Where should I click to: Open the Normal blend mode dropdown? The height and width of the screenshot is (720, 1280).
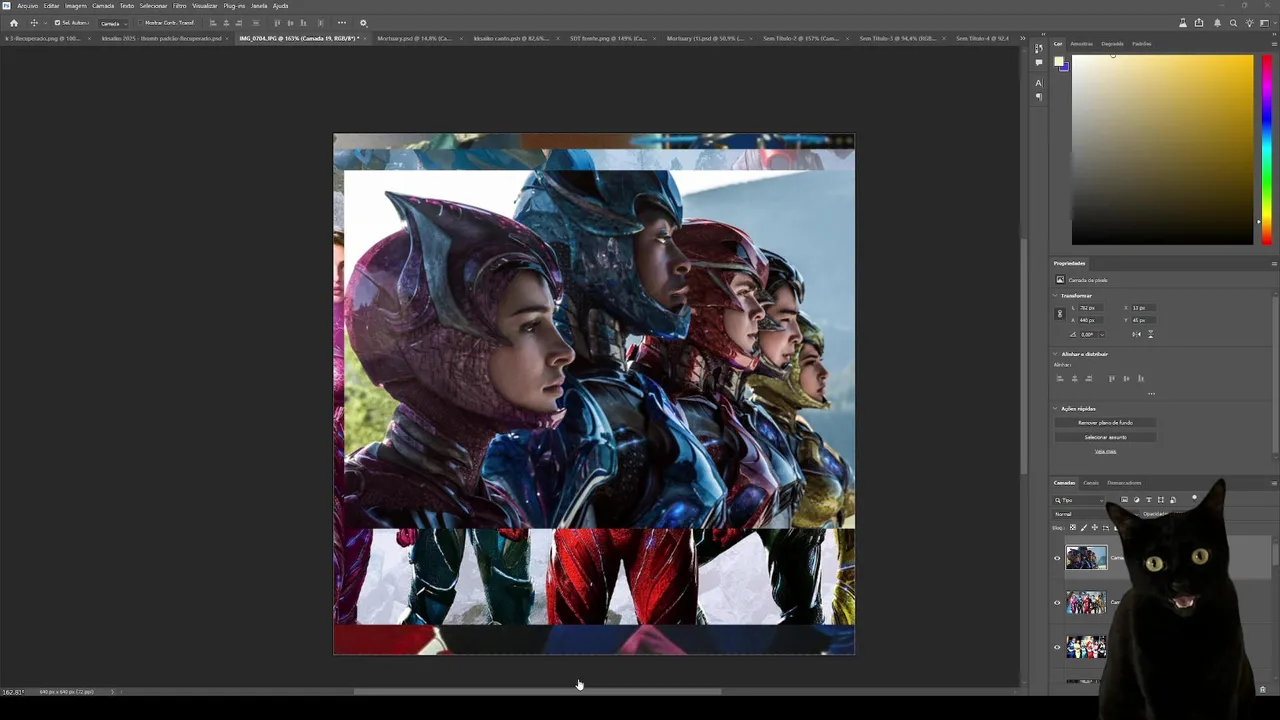tap(1094, 514)
